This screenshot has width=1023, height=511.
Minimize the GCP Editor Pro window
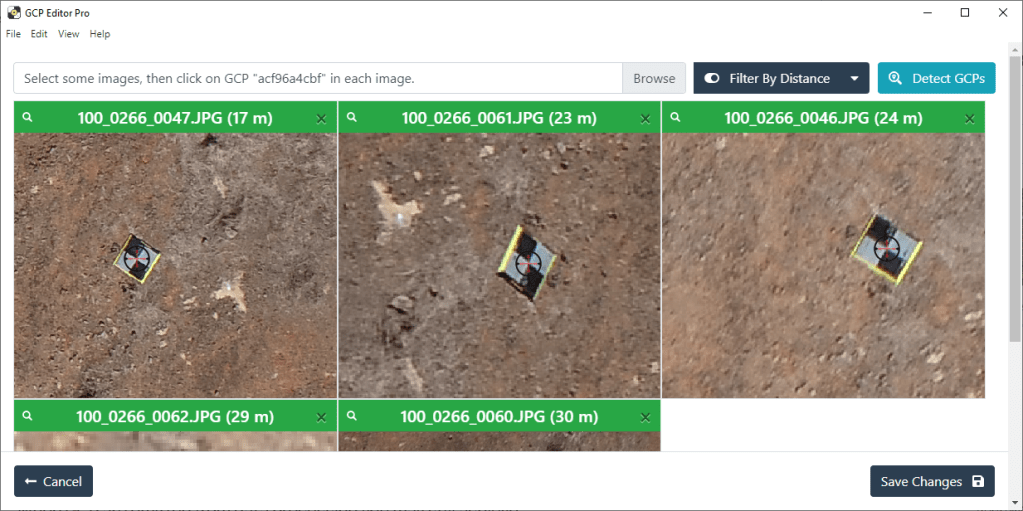click(x=927, y=12)
